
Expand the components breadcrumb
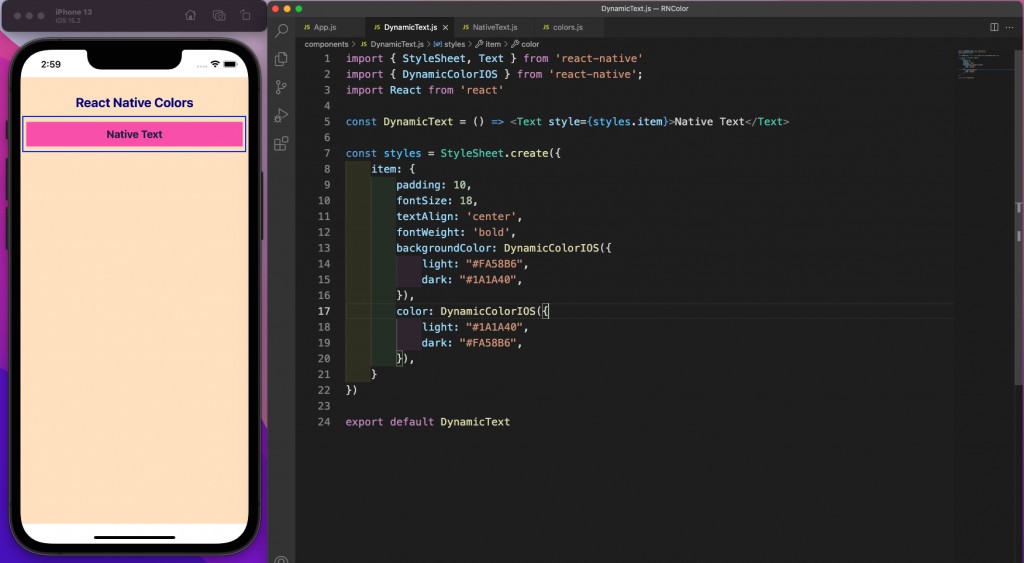(x=326, y=44)
